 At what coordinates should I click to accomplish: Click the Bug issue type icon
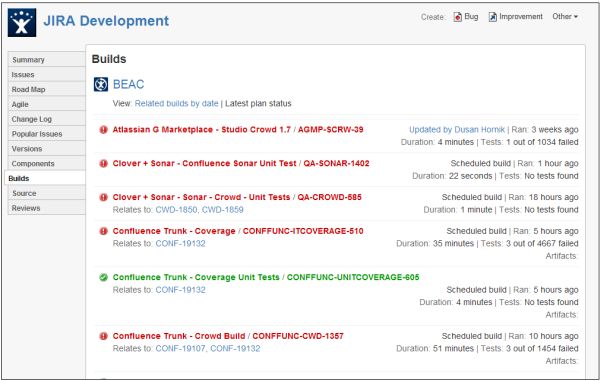coord(458,17)
